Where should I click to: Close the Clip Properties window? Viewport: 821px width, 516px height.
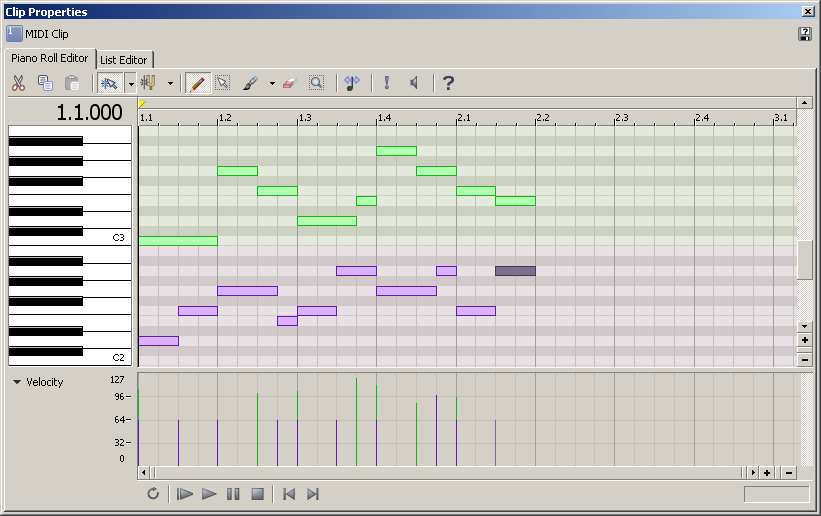click(x=807, y=11)
